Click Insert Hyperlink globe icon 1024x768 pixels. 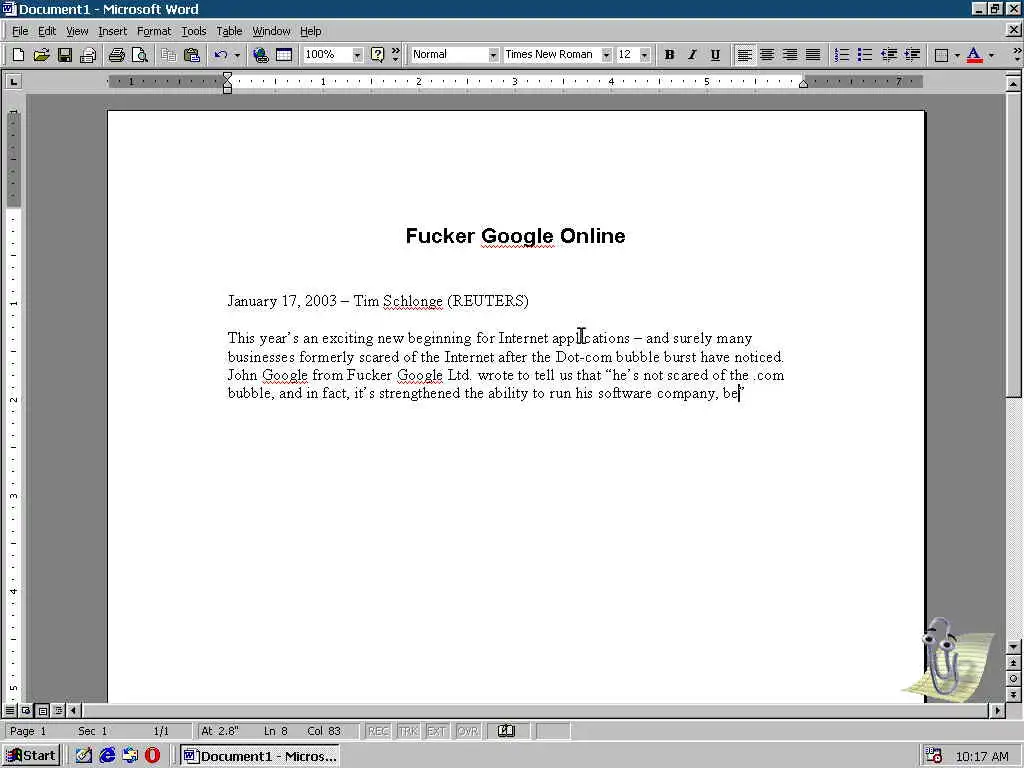pos(261,55)
